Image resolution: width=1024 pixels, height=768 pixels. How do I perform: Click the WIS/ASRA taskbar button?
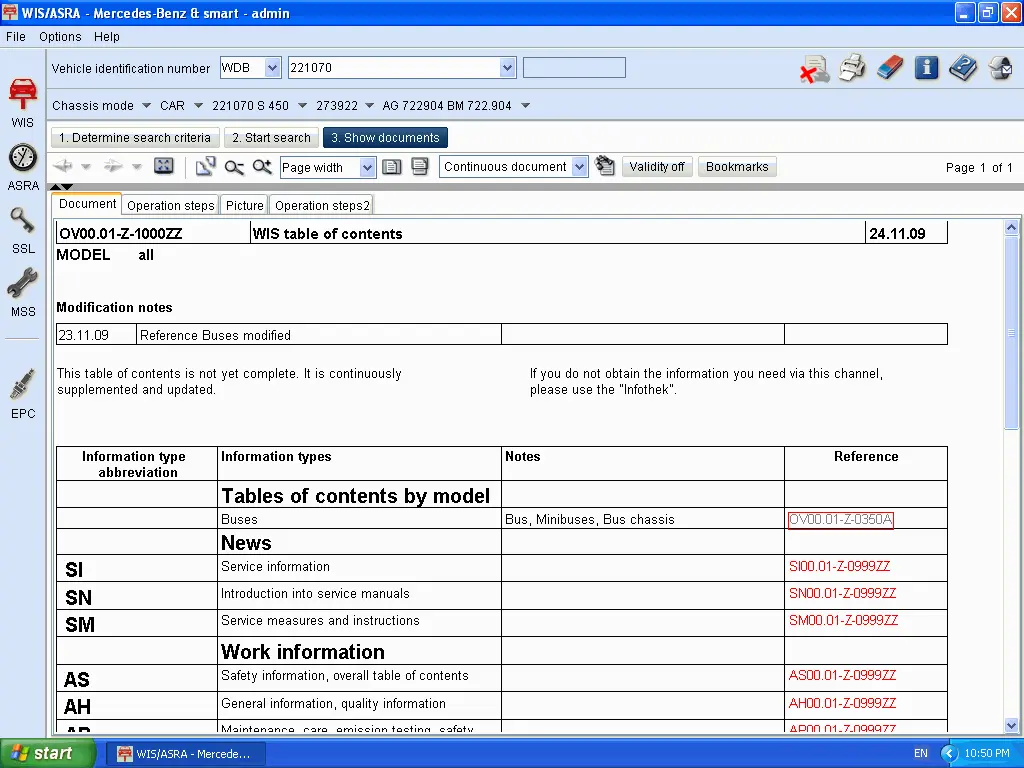pos(184,754)
